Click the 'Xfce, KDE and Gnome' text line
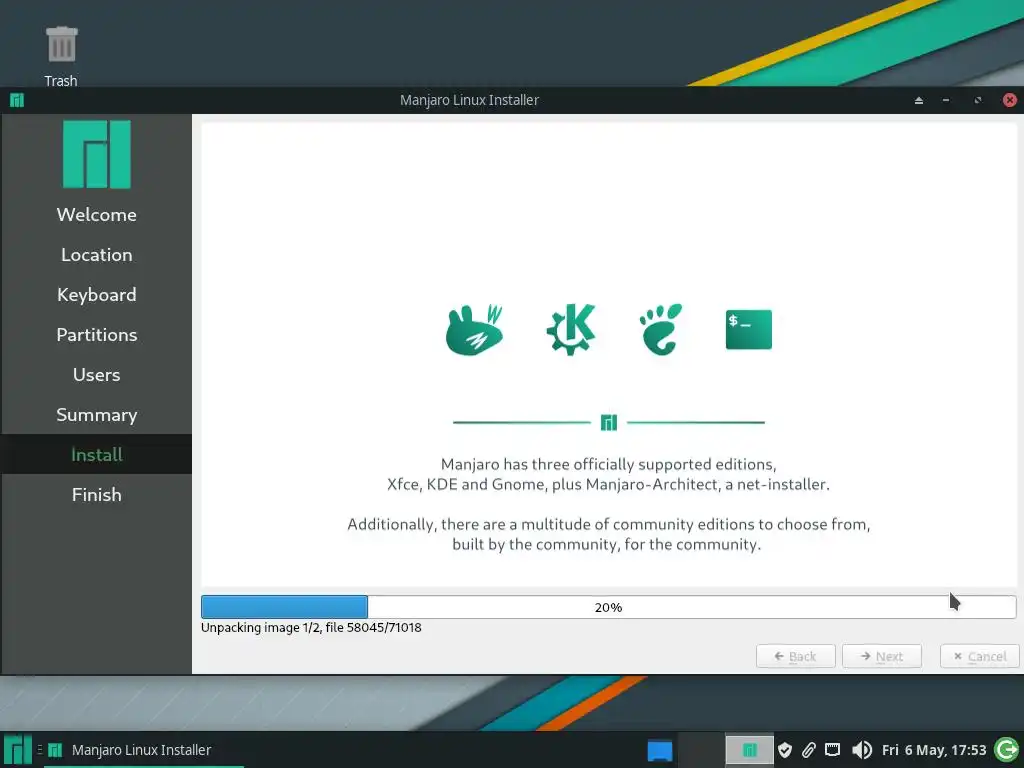Screen dimensions: 1024x768 pos(609,485)
